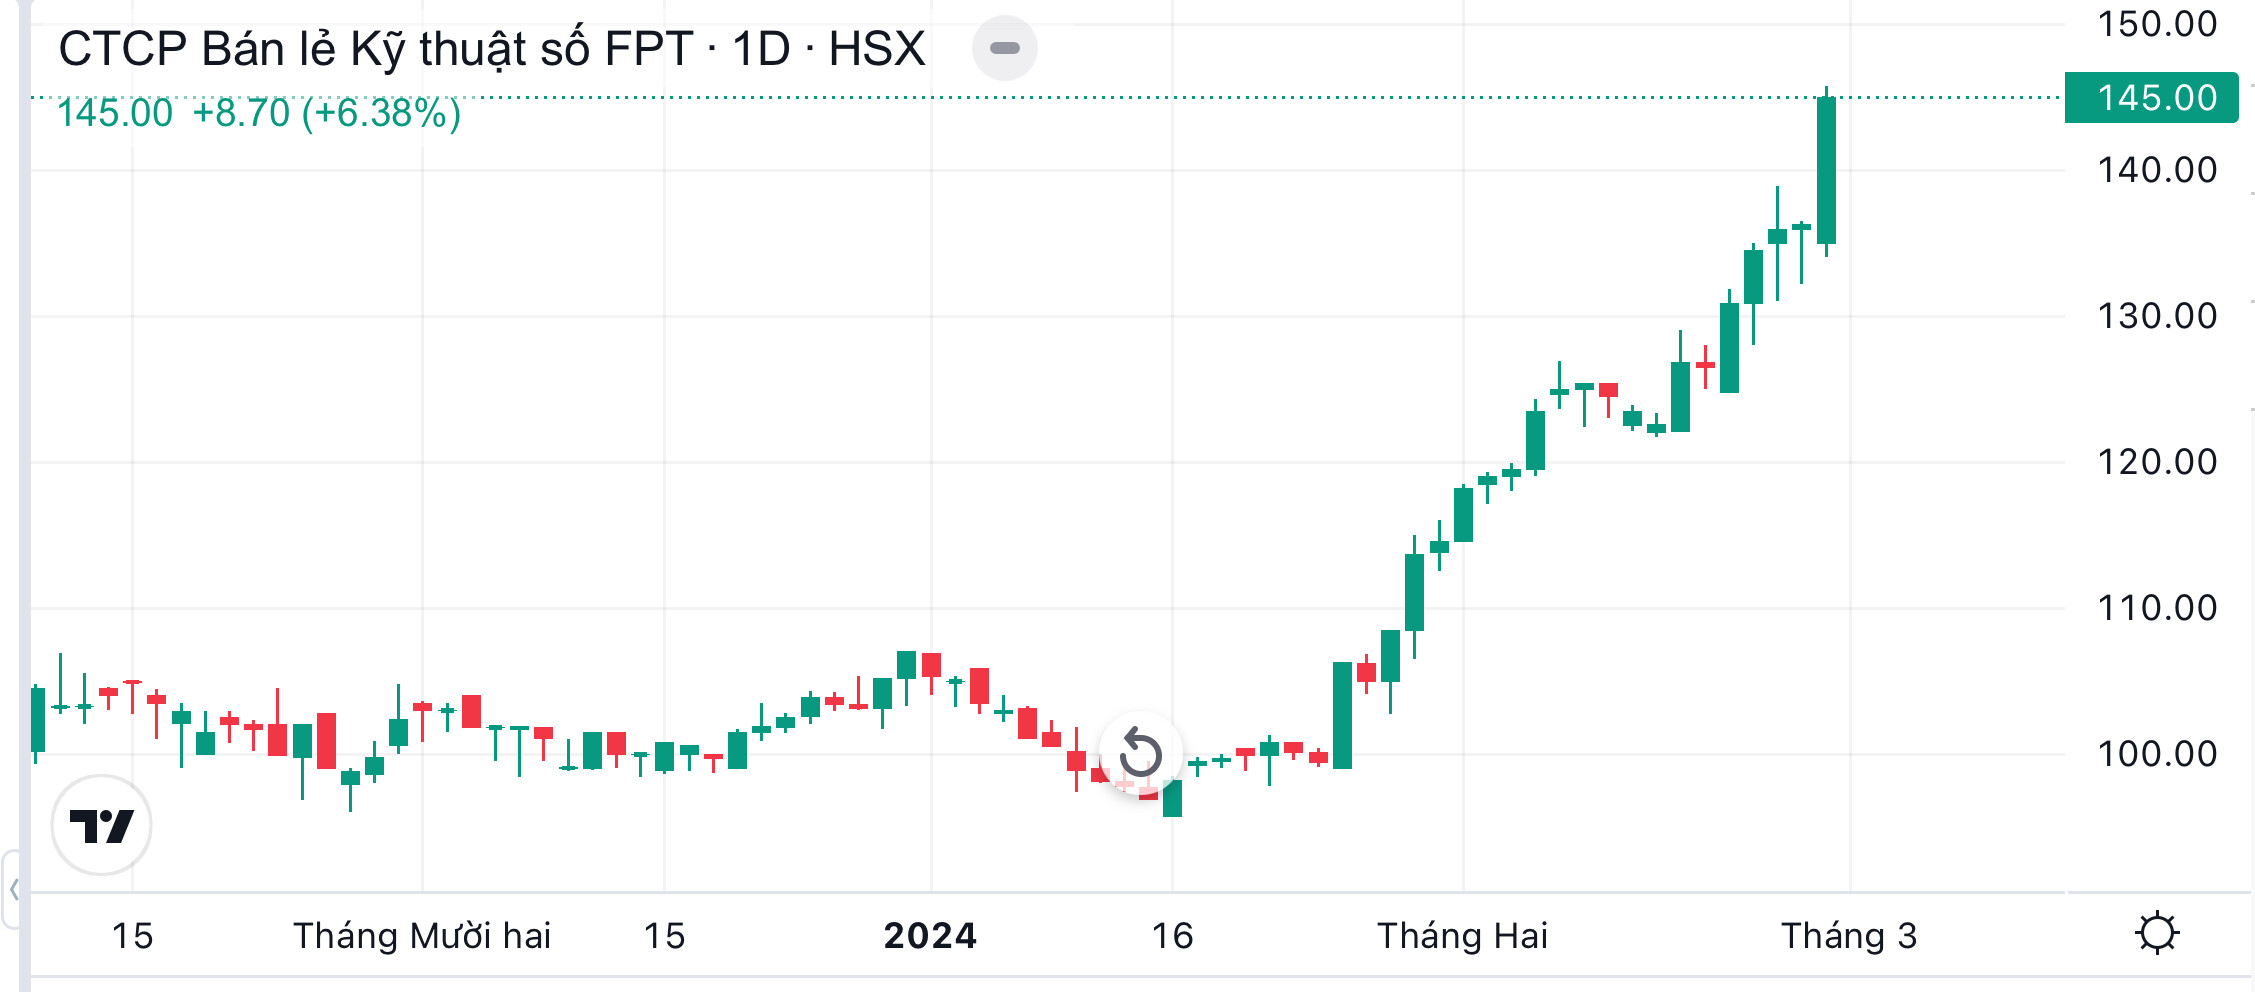This screenshot has height=992, width=2255.
Task: Click Tháng Mười hai on the time axis
Action: [x=422, y=936]
